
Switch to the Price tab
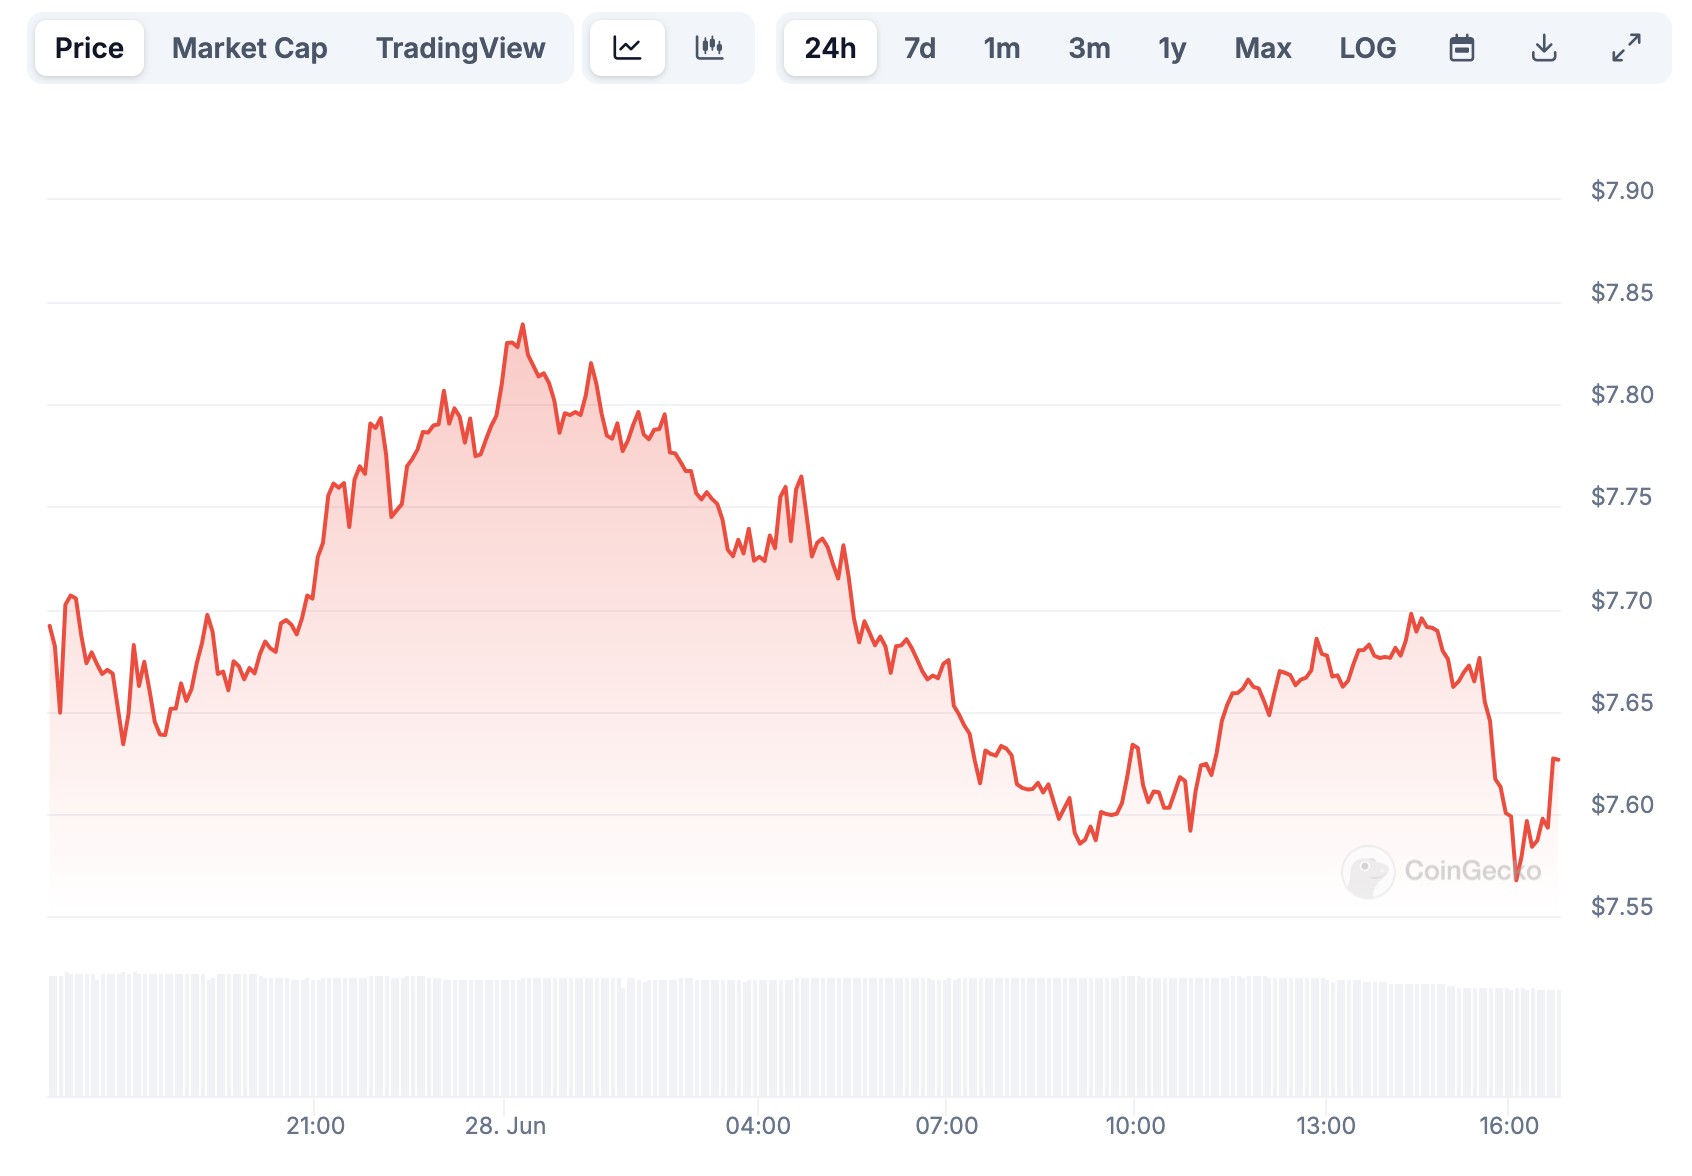[x=89, y=48]
